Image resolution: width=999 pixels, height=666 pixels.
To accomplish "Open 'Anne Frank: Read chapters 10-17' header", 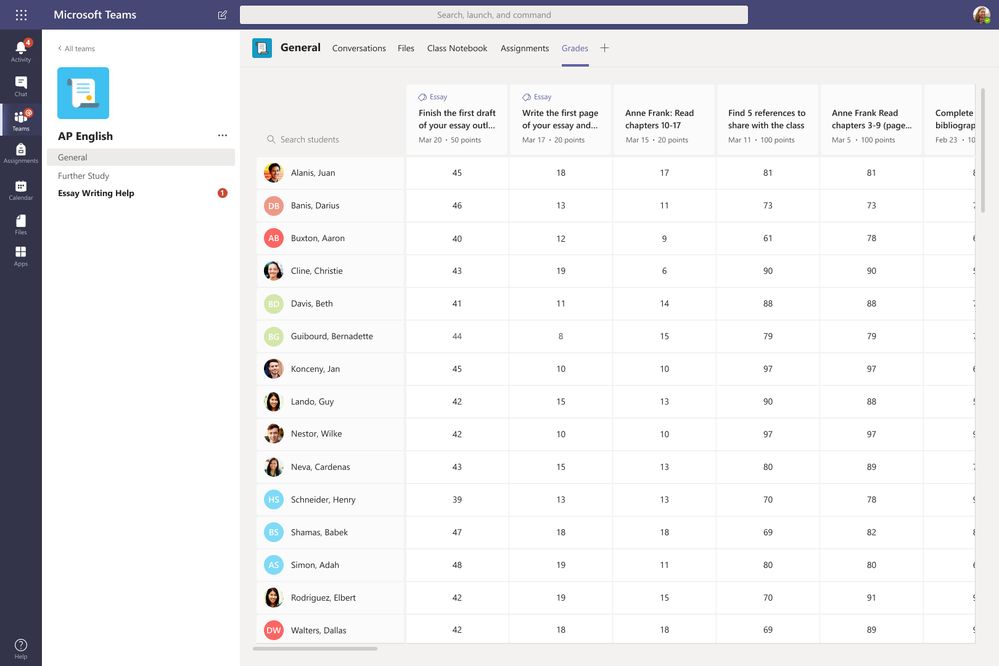I will pyautogui.click(x=664, y=119).
